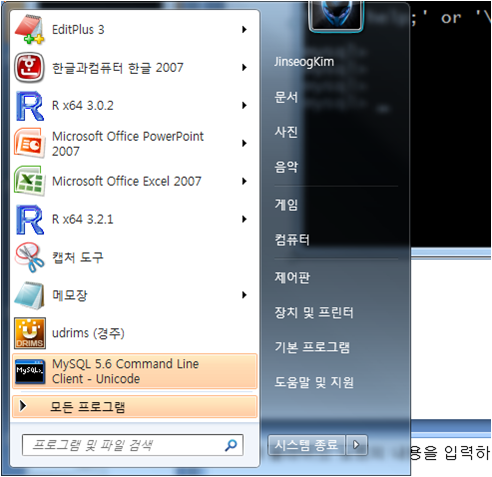Select 한글과컴퓨터 한글 2007 label
492x477 pixels.
(118, 68)
